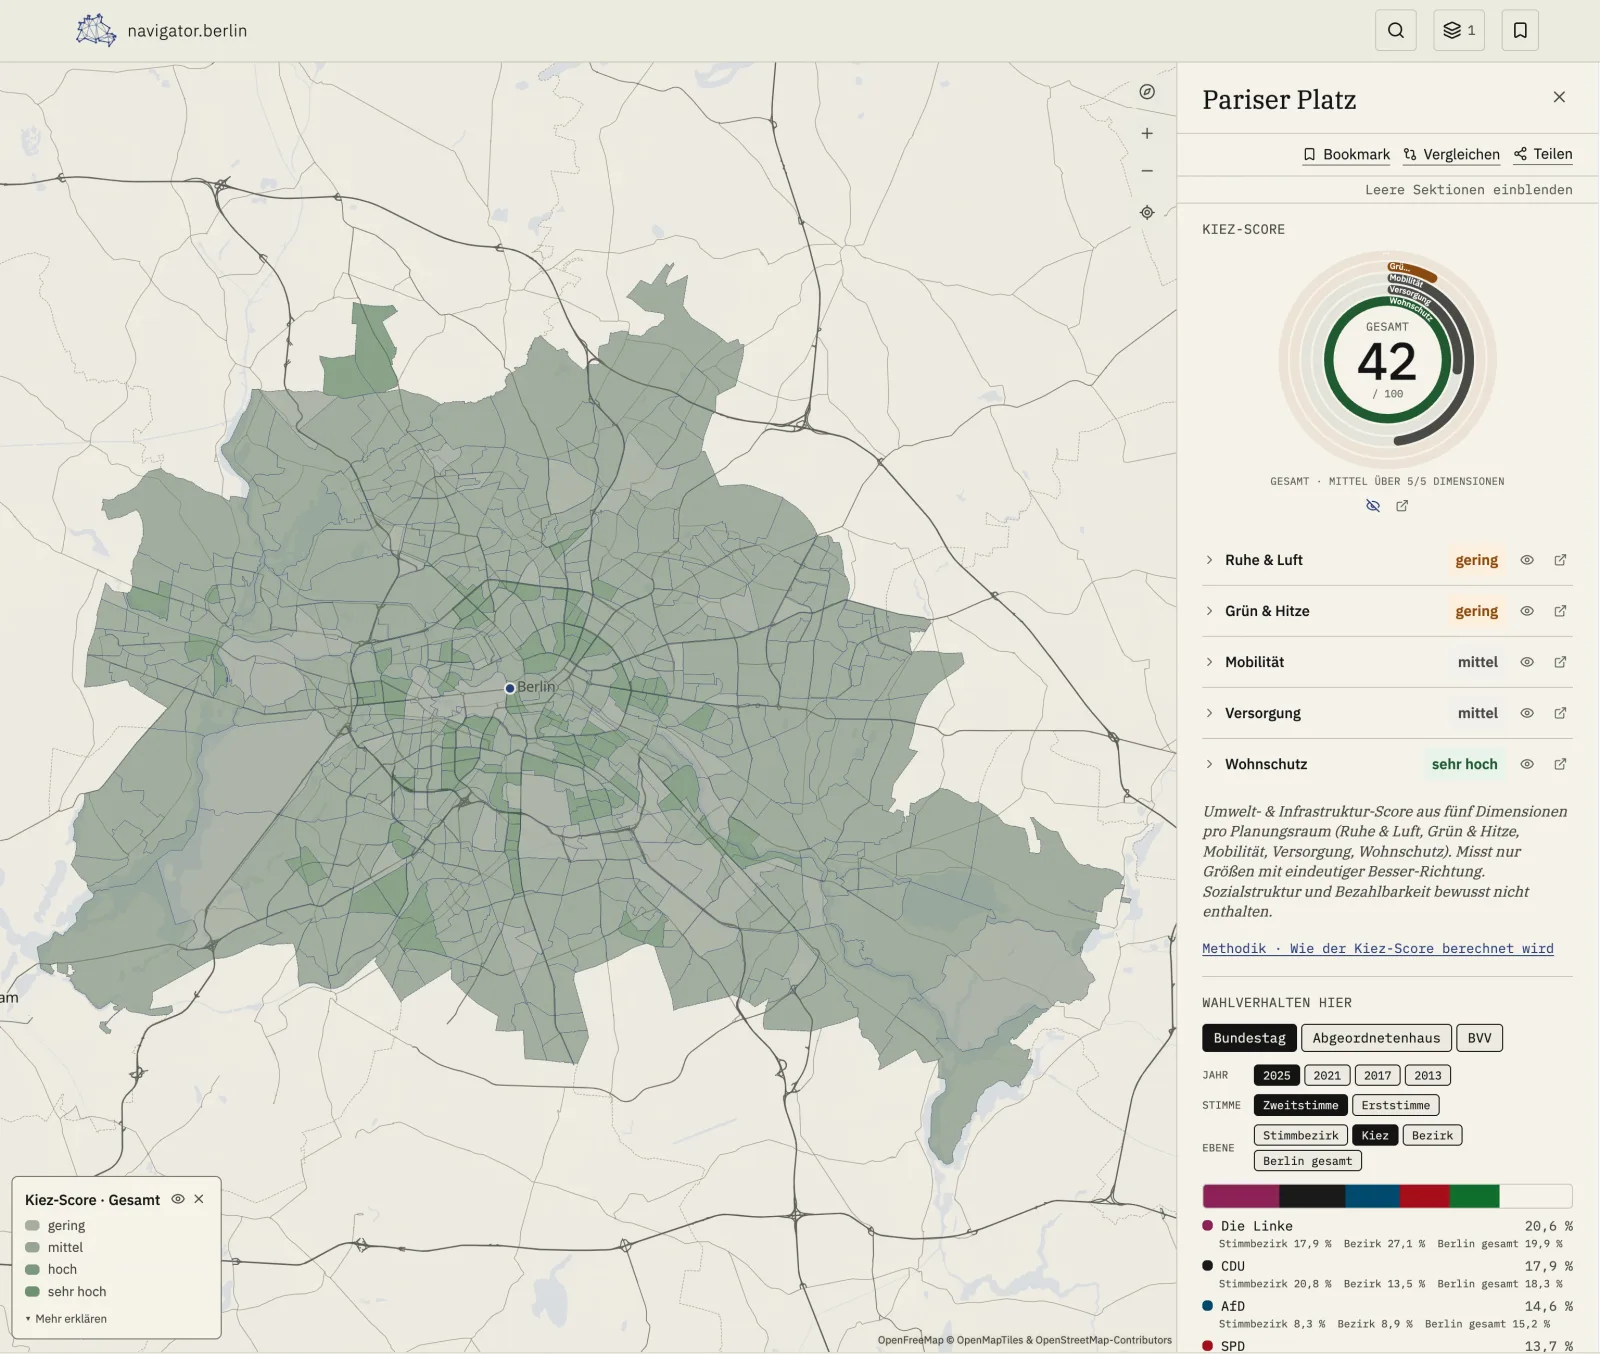Click Die Linke purple bar segment

click(1240, 1196)
